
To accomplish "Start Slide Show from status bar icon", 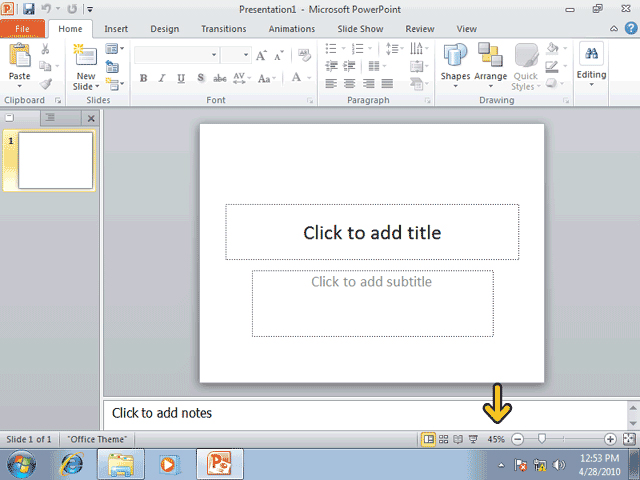I will pyautogui.click(x=473, y=439).
